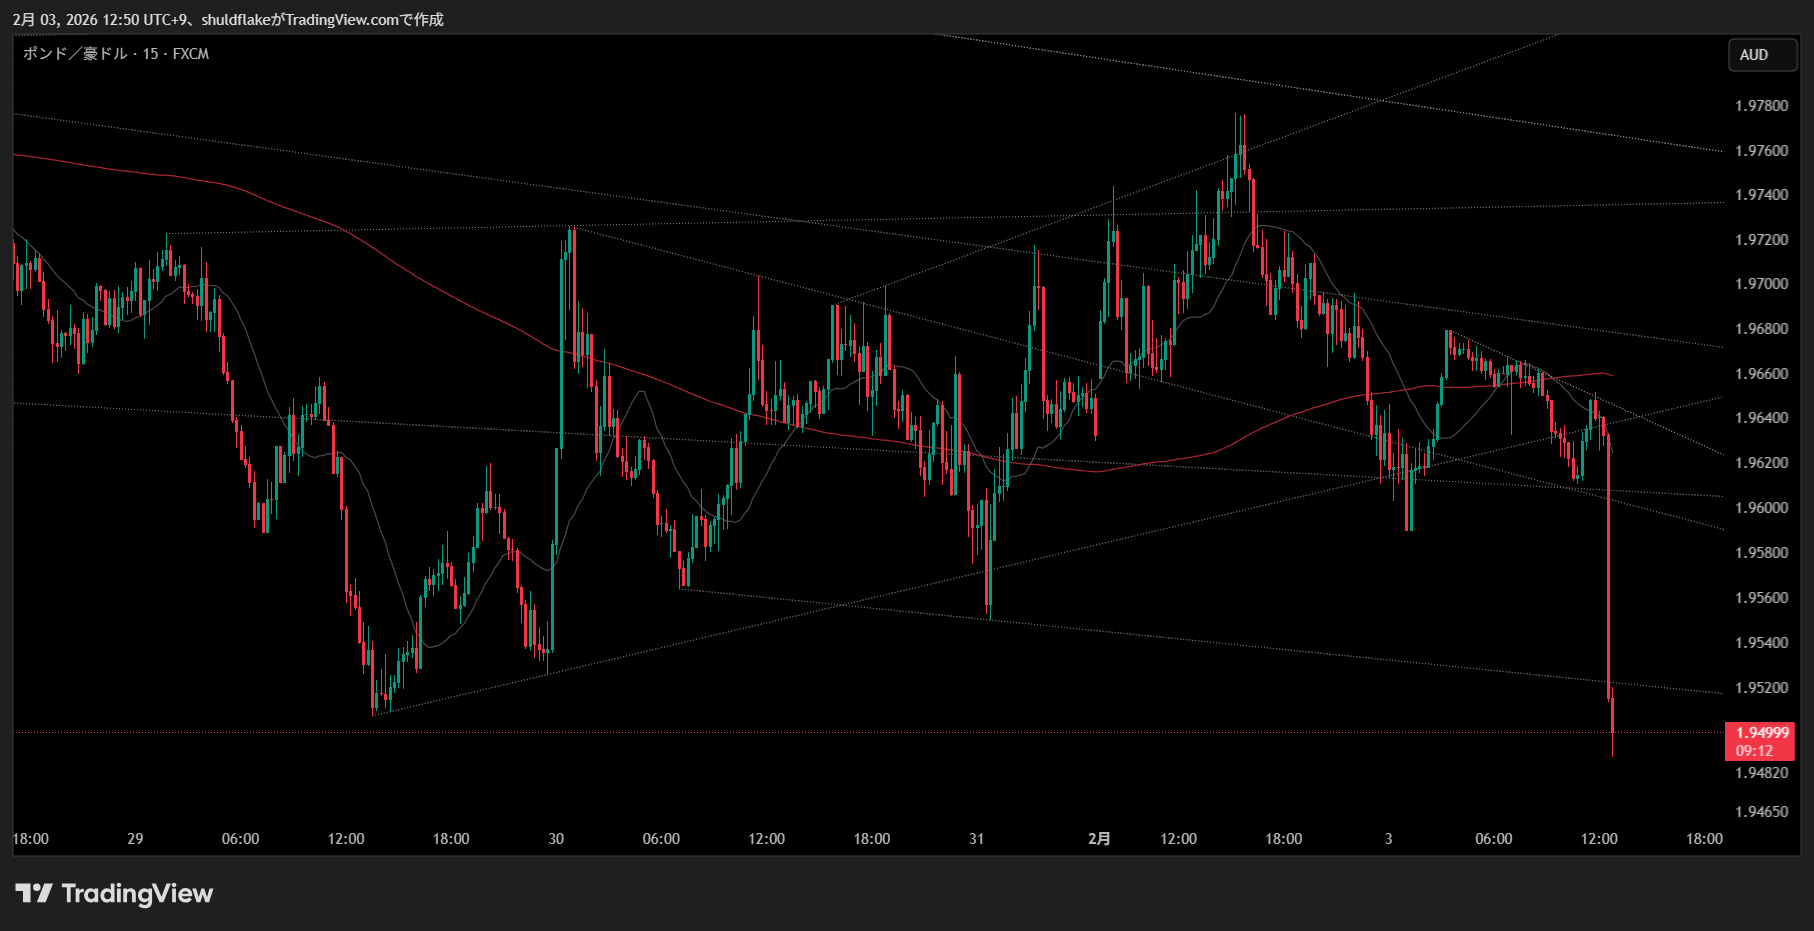
Task: Click the 1.97800 price axis label
Action: [x=1761, y=106]
